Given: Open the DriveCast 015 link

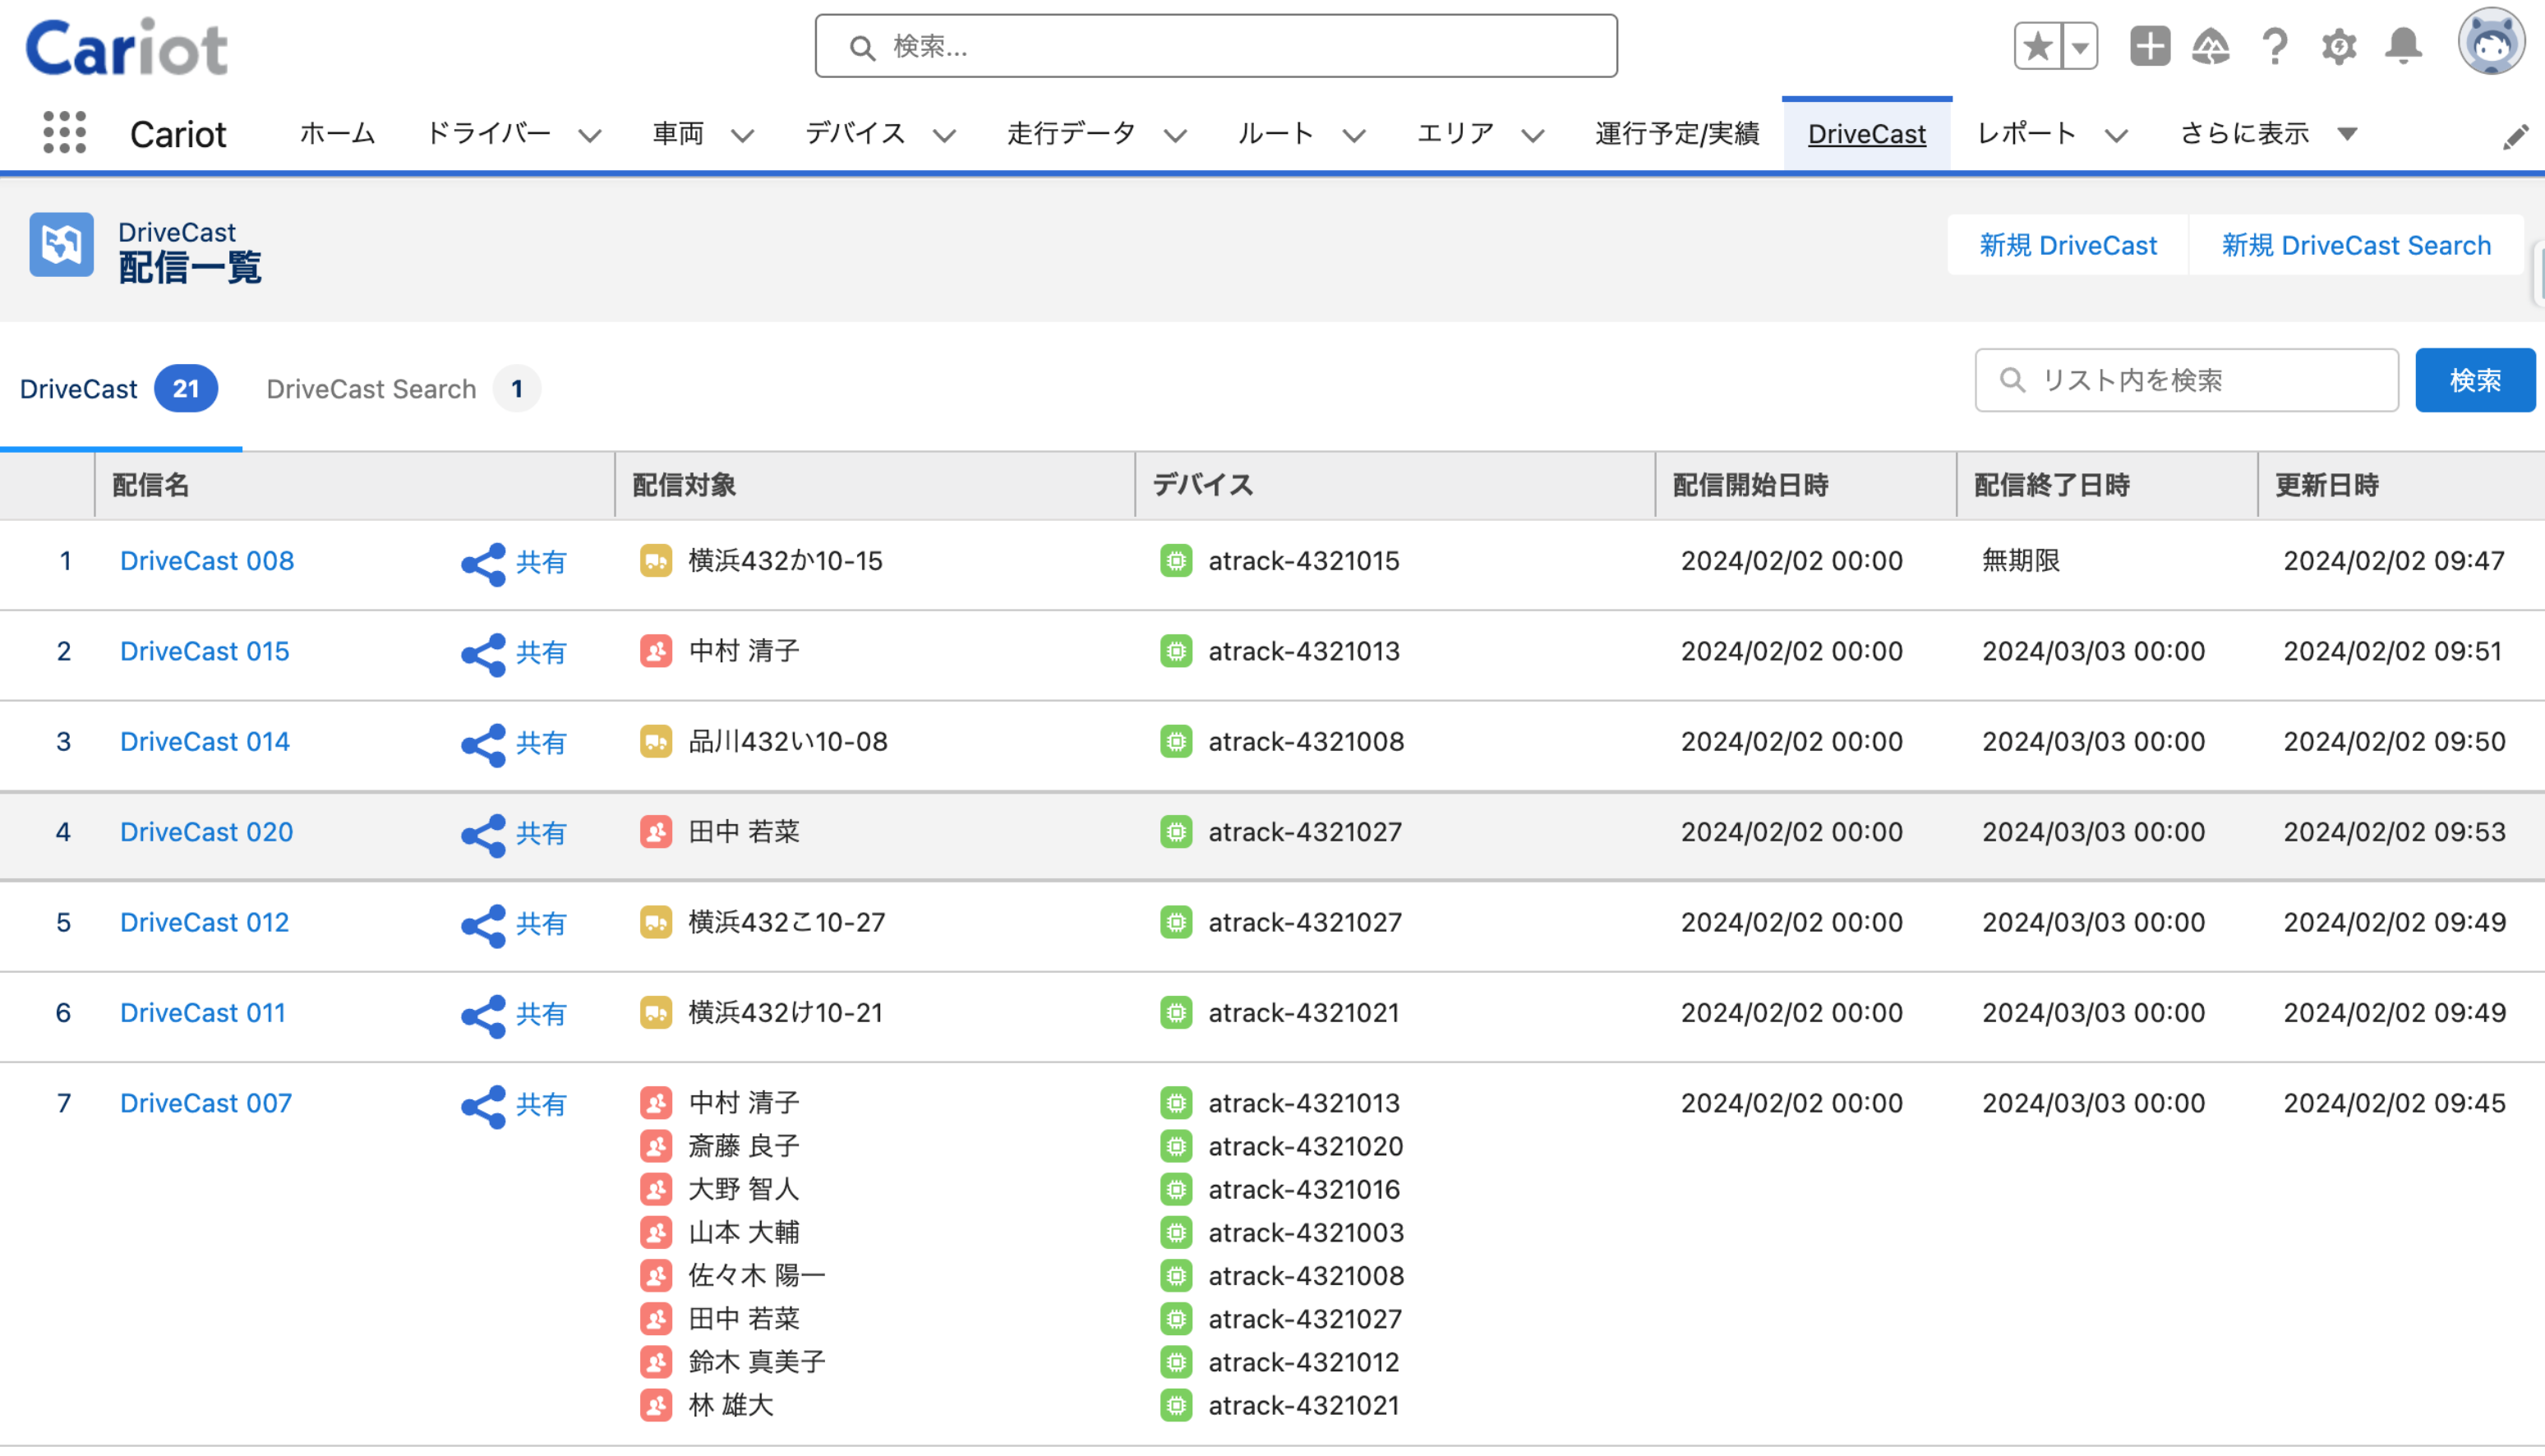Looking at the screenshot, I should (205, 651).
